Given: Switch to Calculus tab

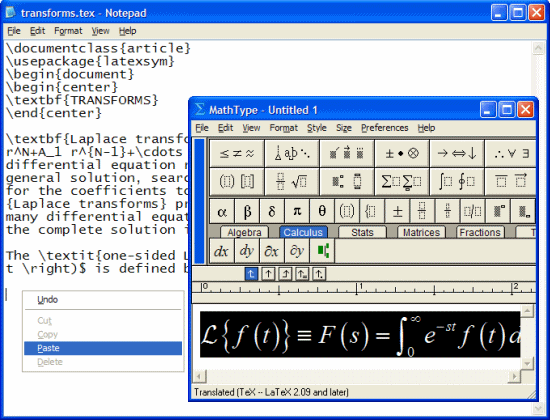Looking at the screenshot, I should 303,232.
